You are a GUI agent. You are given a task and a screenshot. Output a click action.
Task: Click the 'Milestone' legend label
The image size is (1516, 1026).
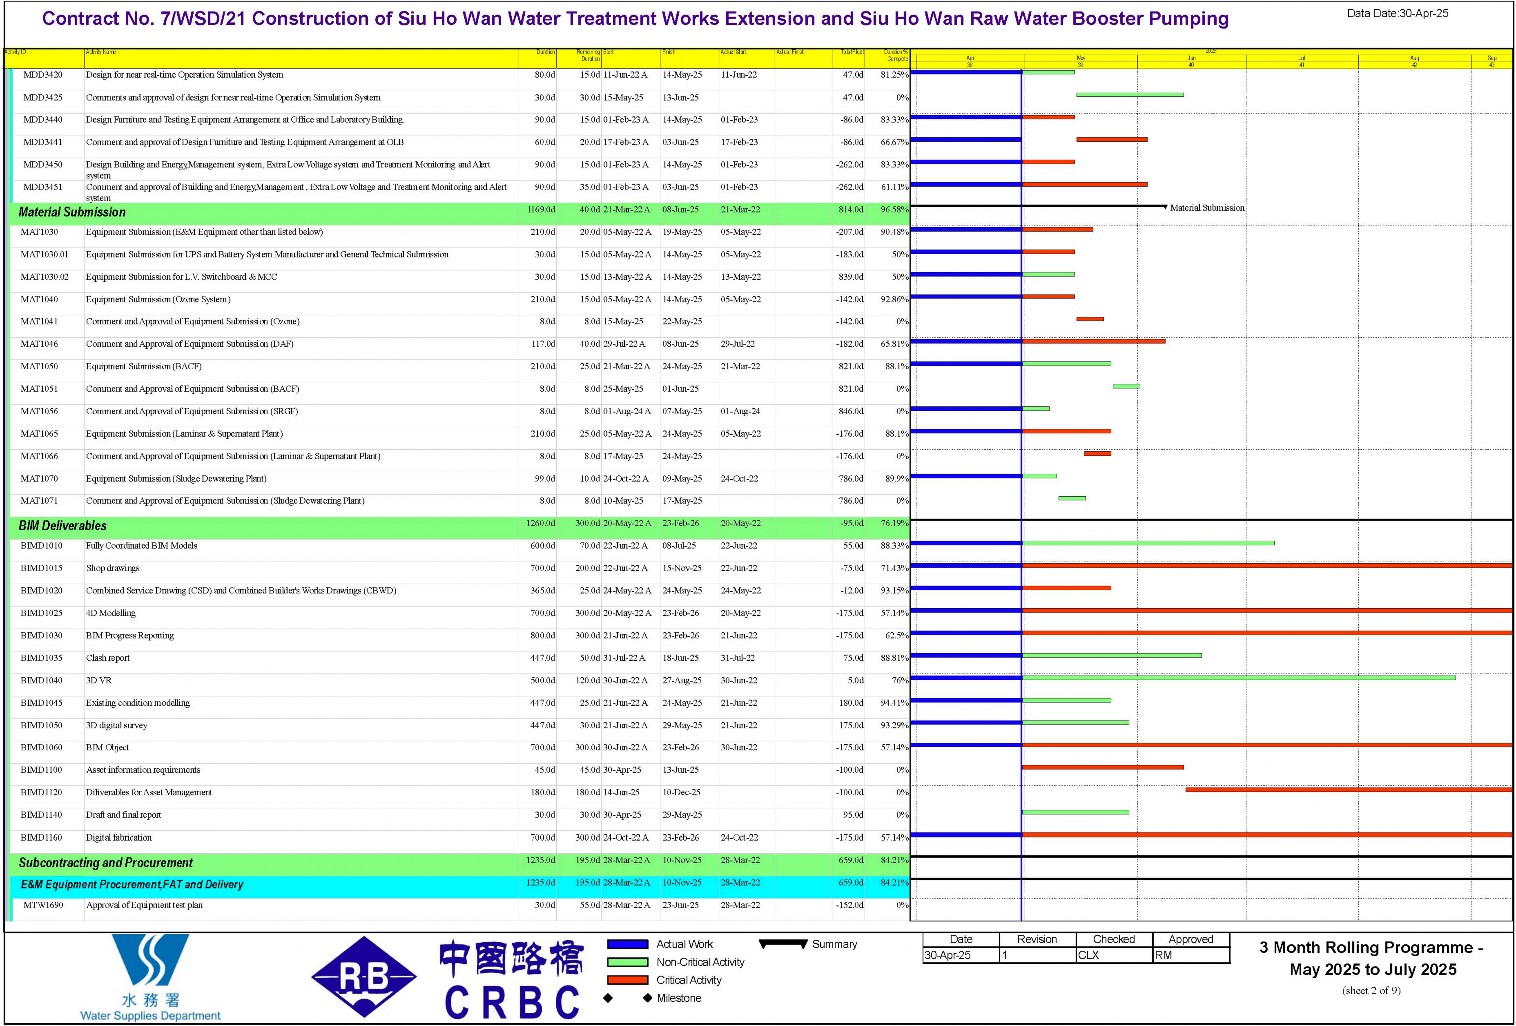[679, 998]
